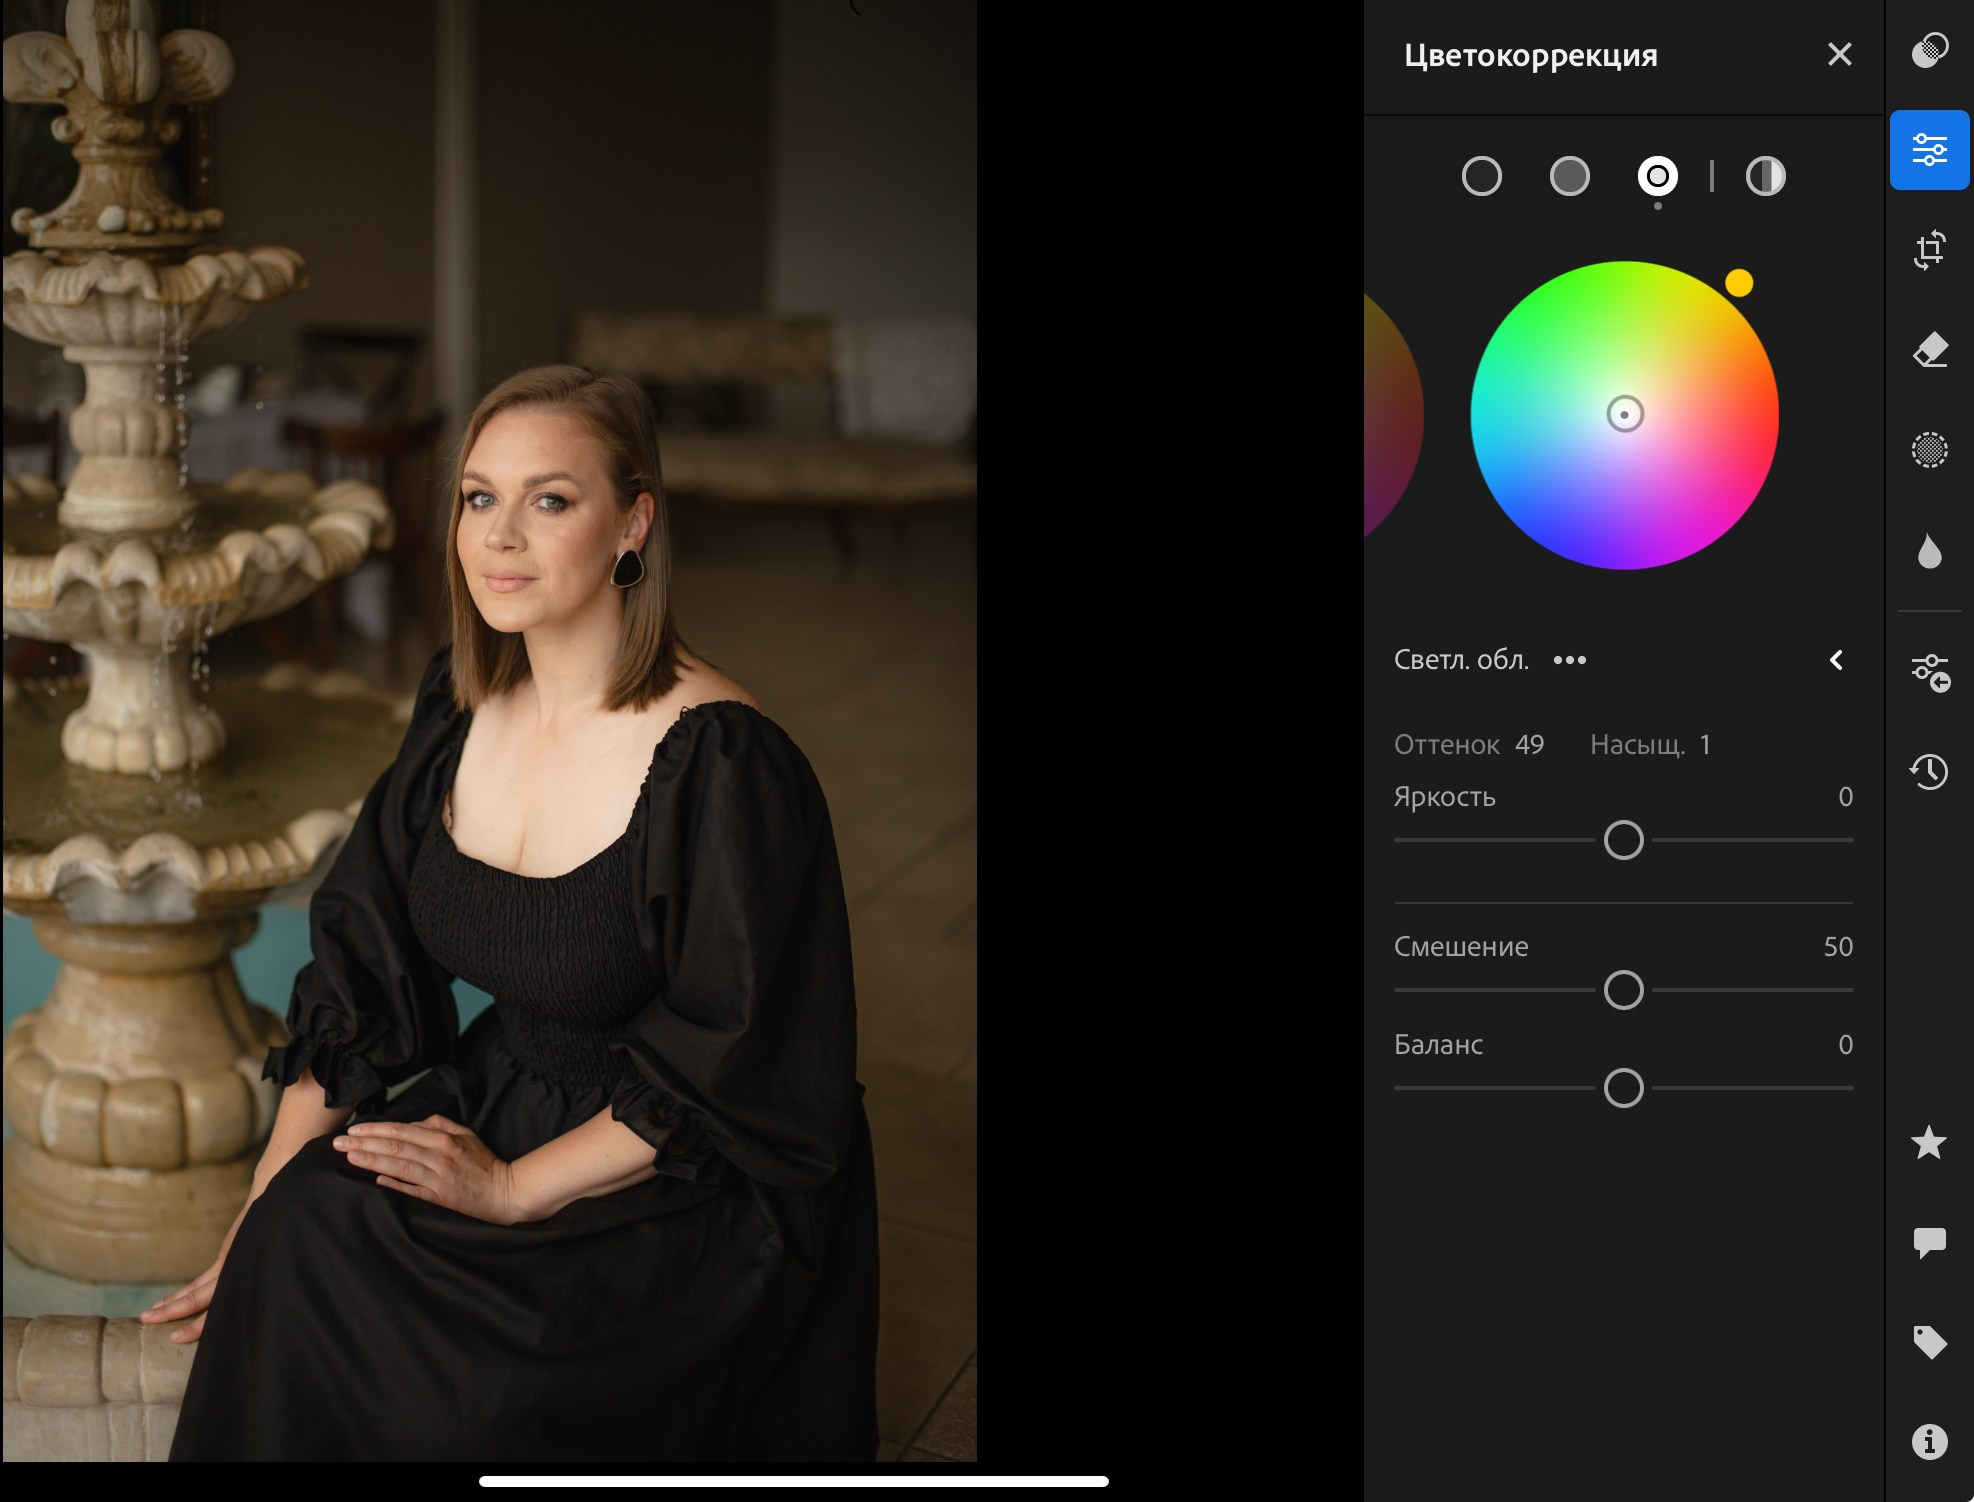Viewport: 1974px width, 1502px height.
Task: Open the Healing eraser tool
Action: point(1929,350)
